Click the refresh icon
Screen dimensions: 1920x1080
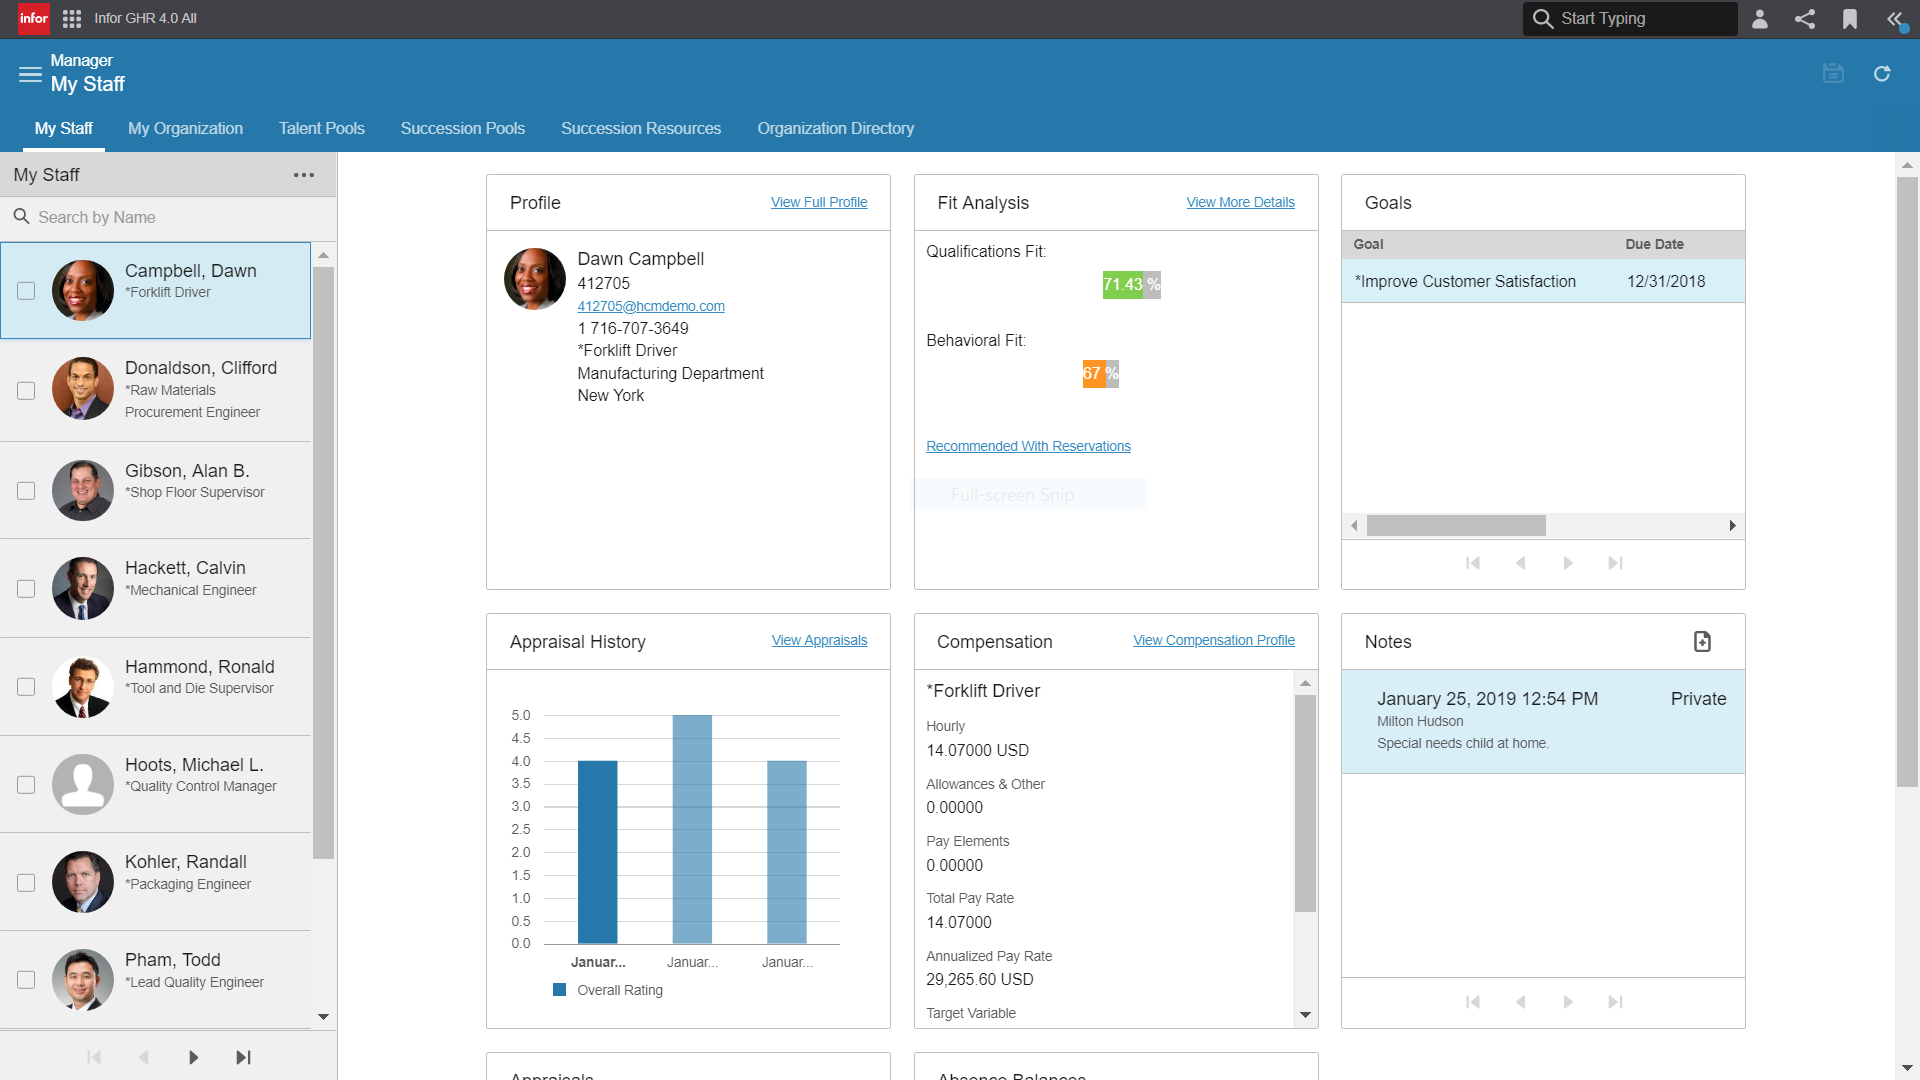click(x=1882, y=74)
